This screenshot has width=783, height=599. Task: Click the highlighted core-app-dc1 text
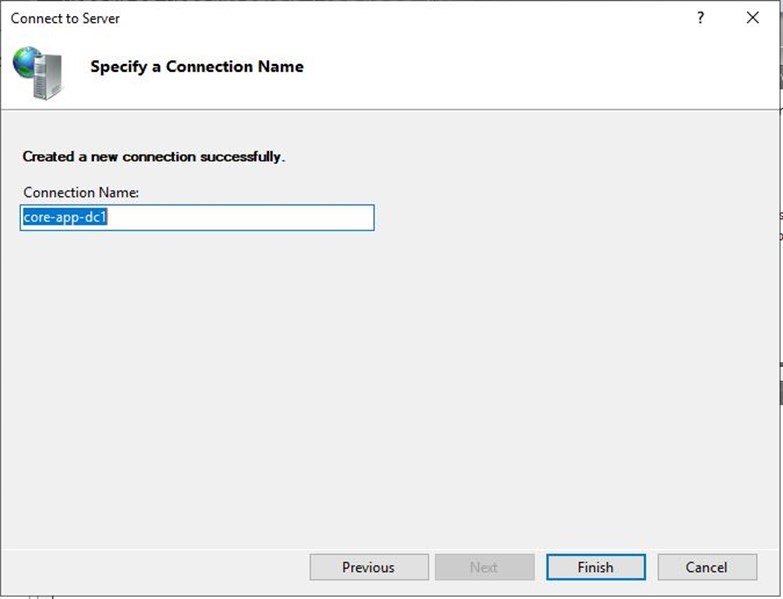point(64,217)
